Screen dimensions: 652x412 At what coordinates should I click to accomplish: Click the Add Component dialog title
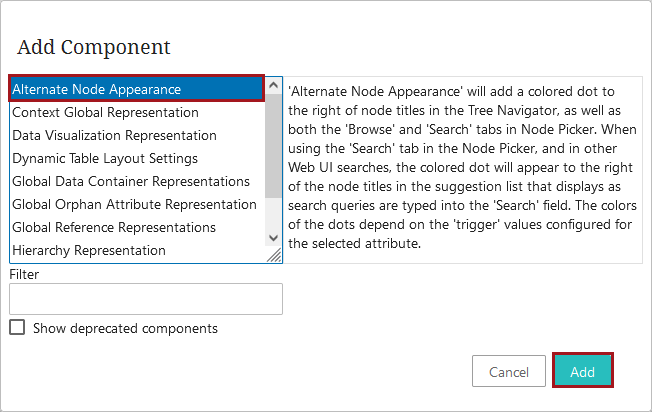pos(94,47)
